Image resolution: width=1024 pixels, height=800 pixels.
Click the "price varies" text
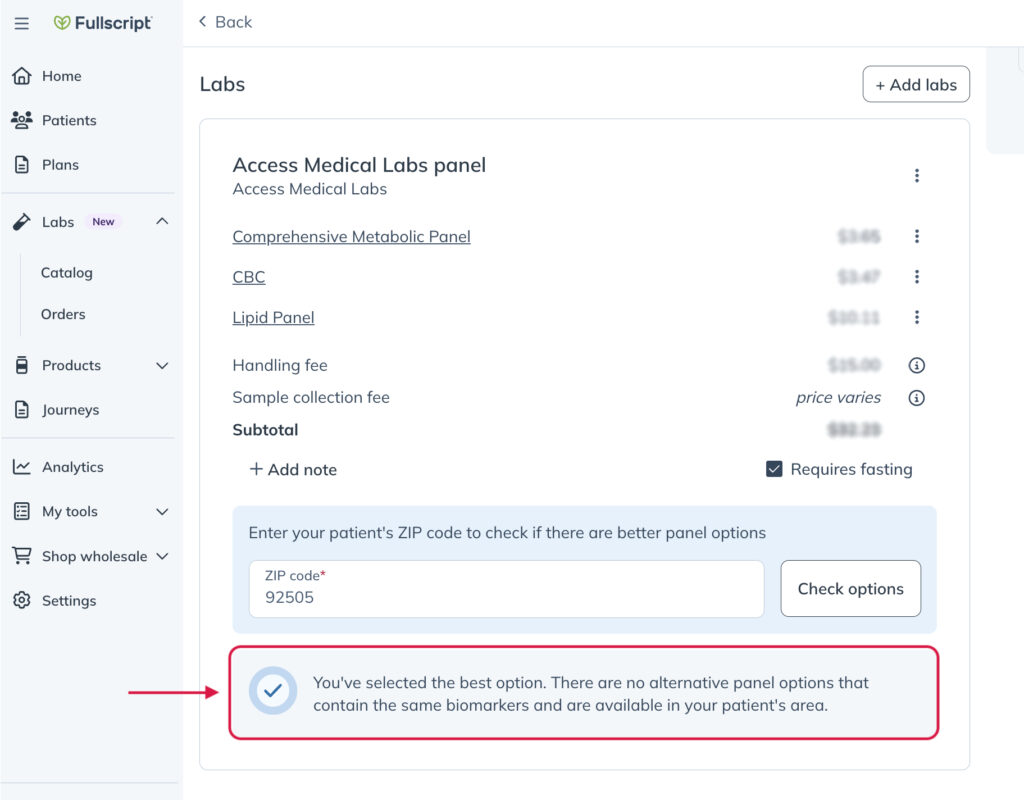[x=838, y=398]
